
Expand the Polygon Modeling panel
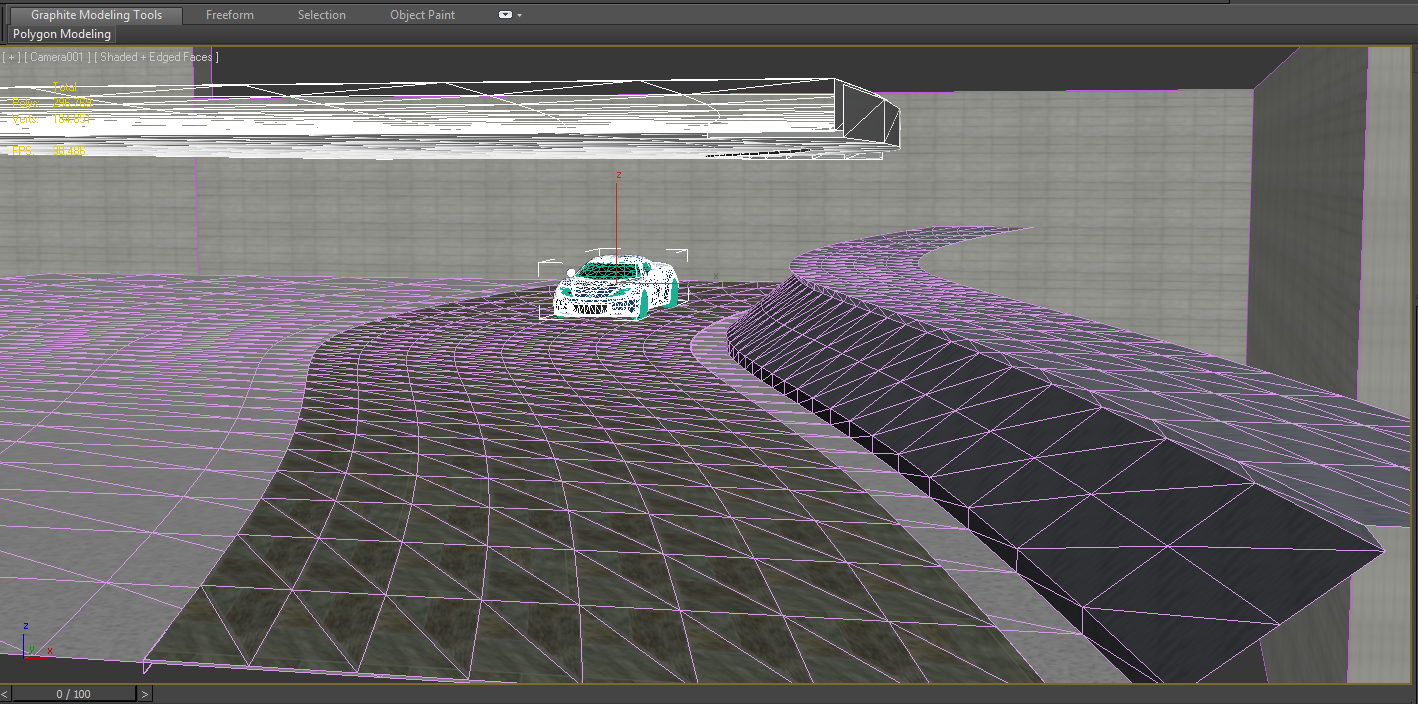coord(62,34)
